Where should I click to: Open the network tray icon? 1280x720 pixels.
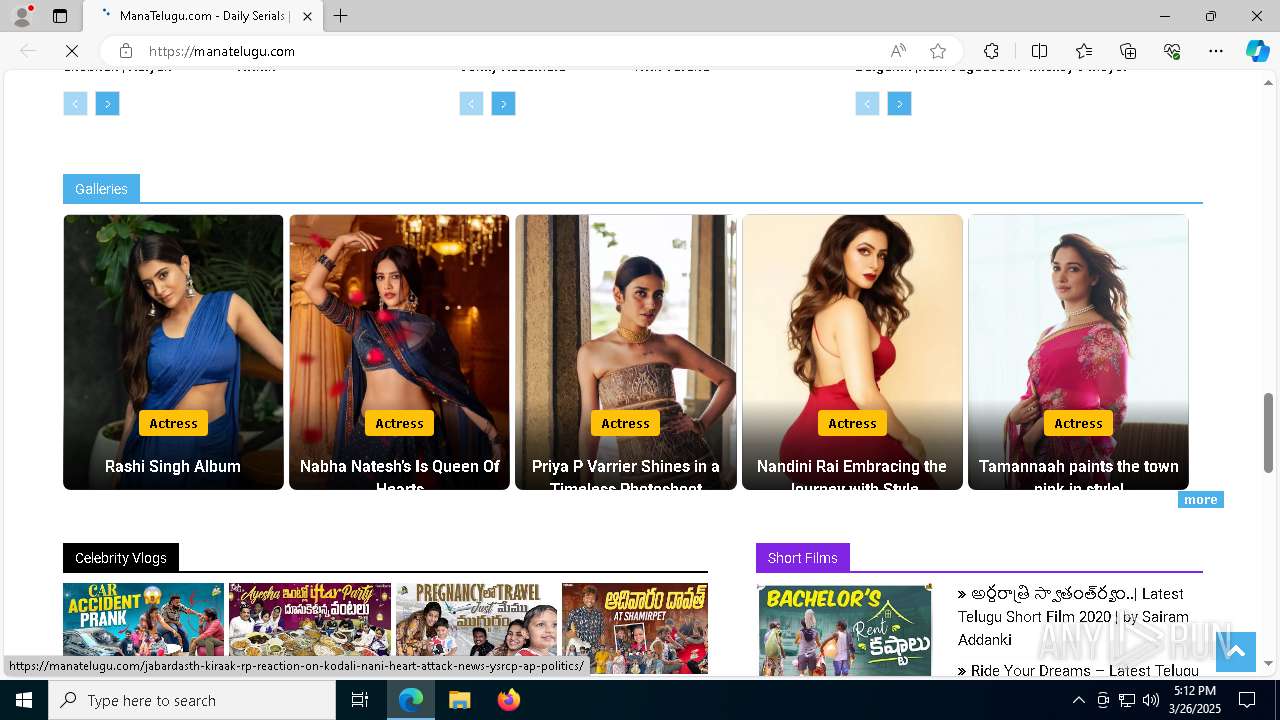(x=1126, y=700)
